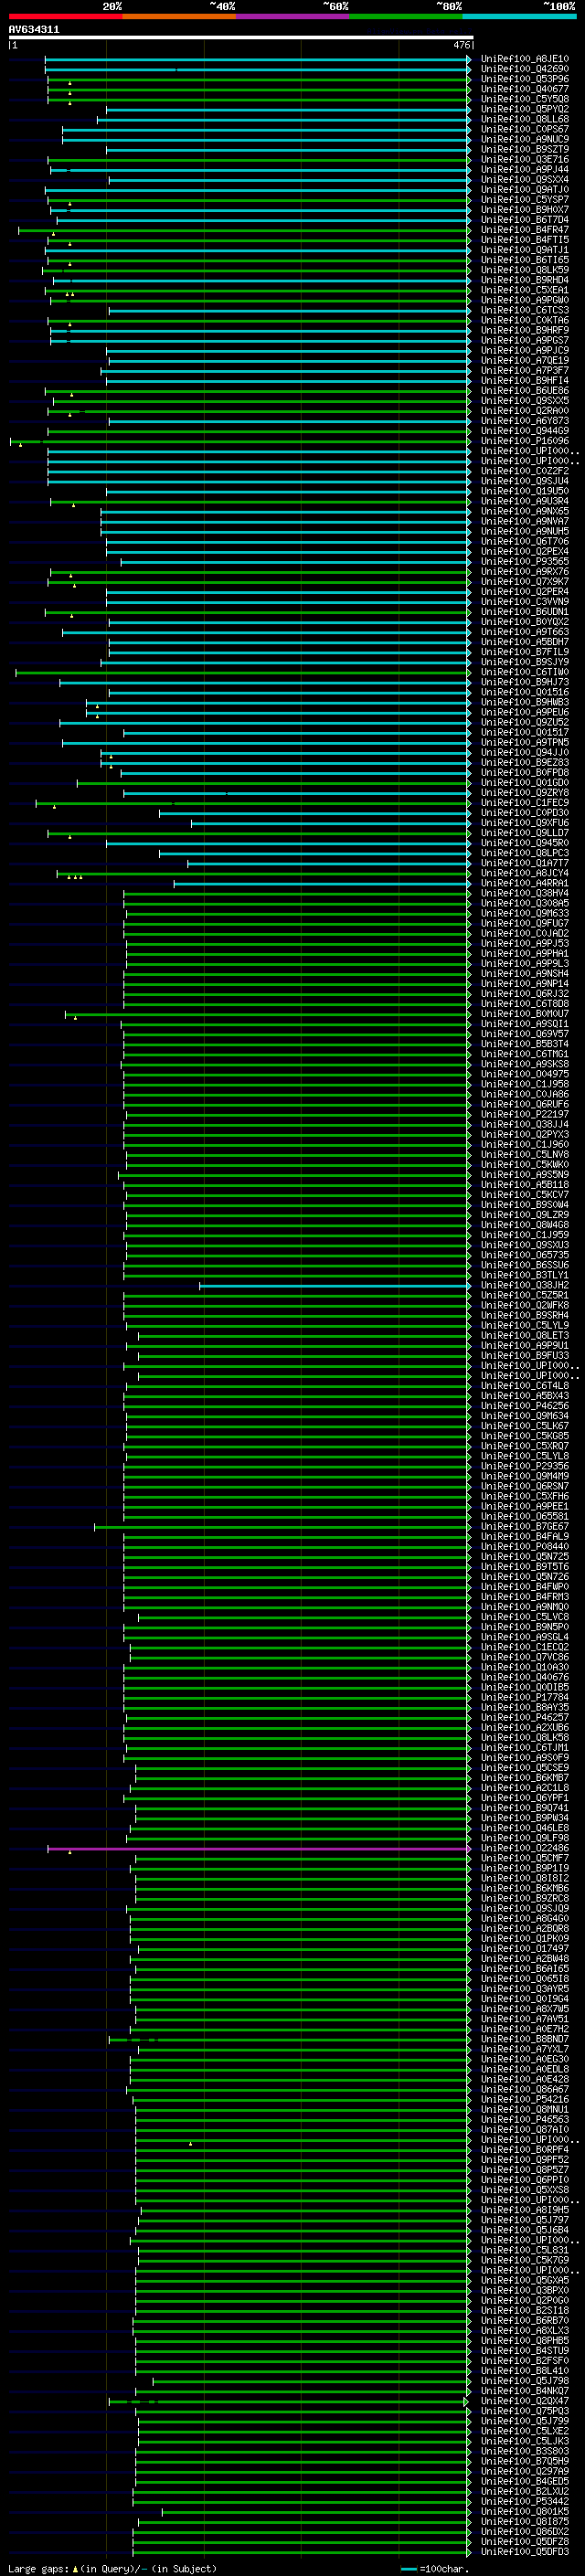Image resolution: width=585 pixels, height=2576 pixels.
Task: Select label UniRef100_P29356
Action: coord(525,1467)
